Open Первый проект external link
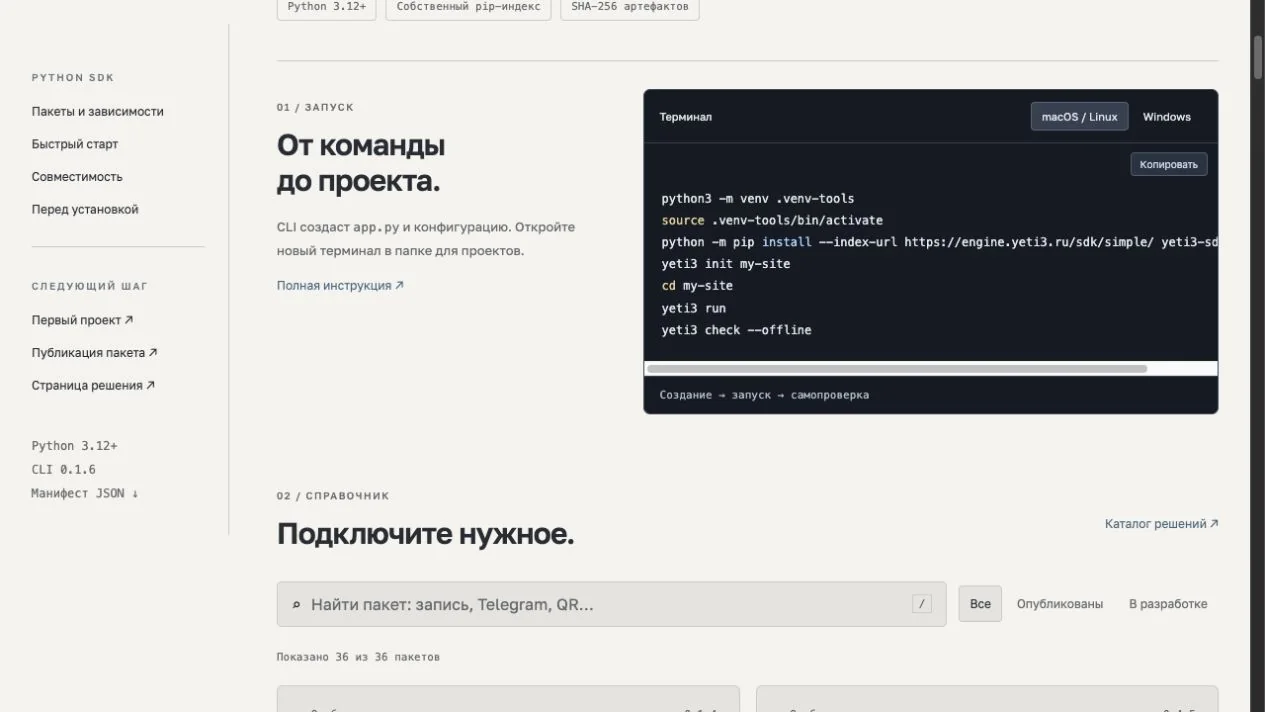This screenshot has width=1265, height=712. point(82,320)
